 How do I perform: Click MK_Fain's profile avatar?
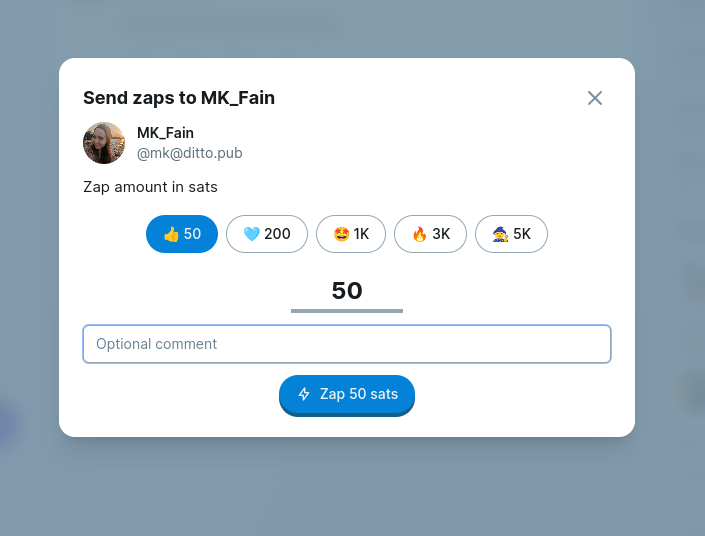point(104,143)
